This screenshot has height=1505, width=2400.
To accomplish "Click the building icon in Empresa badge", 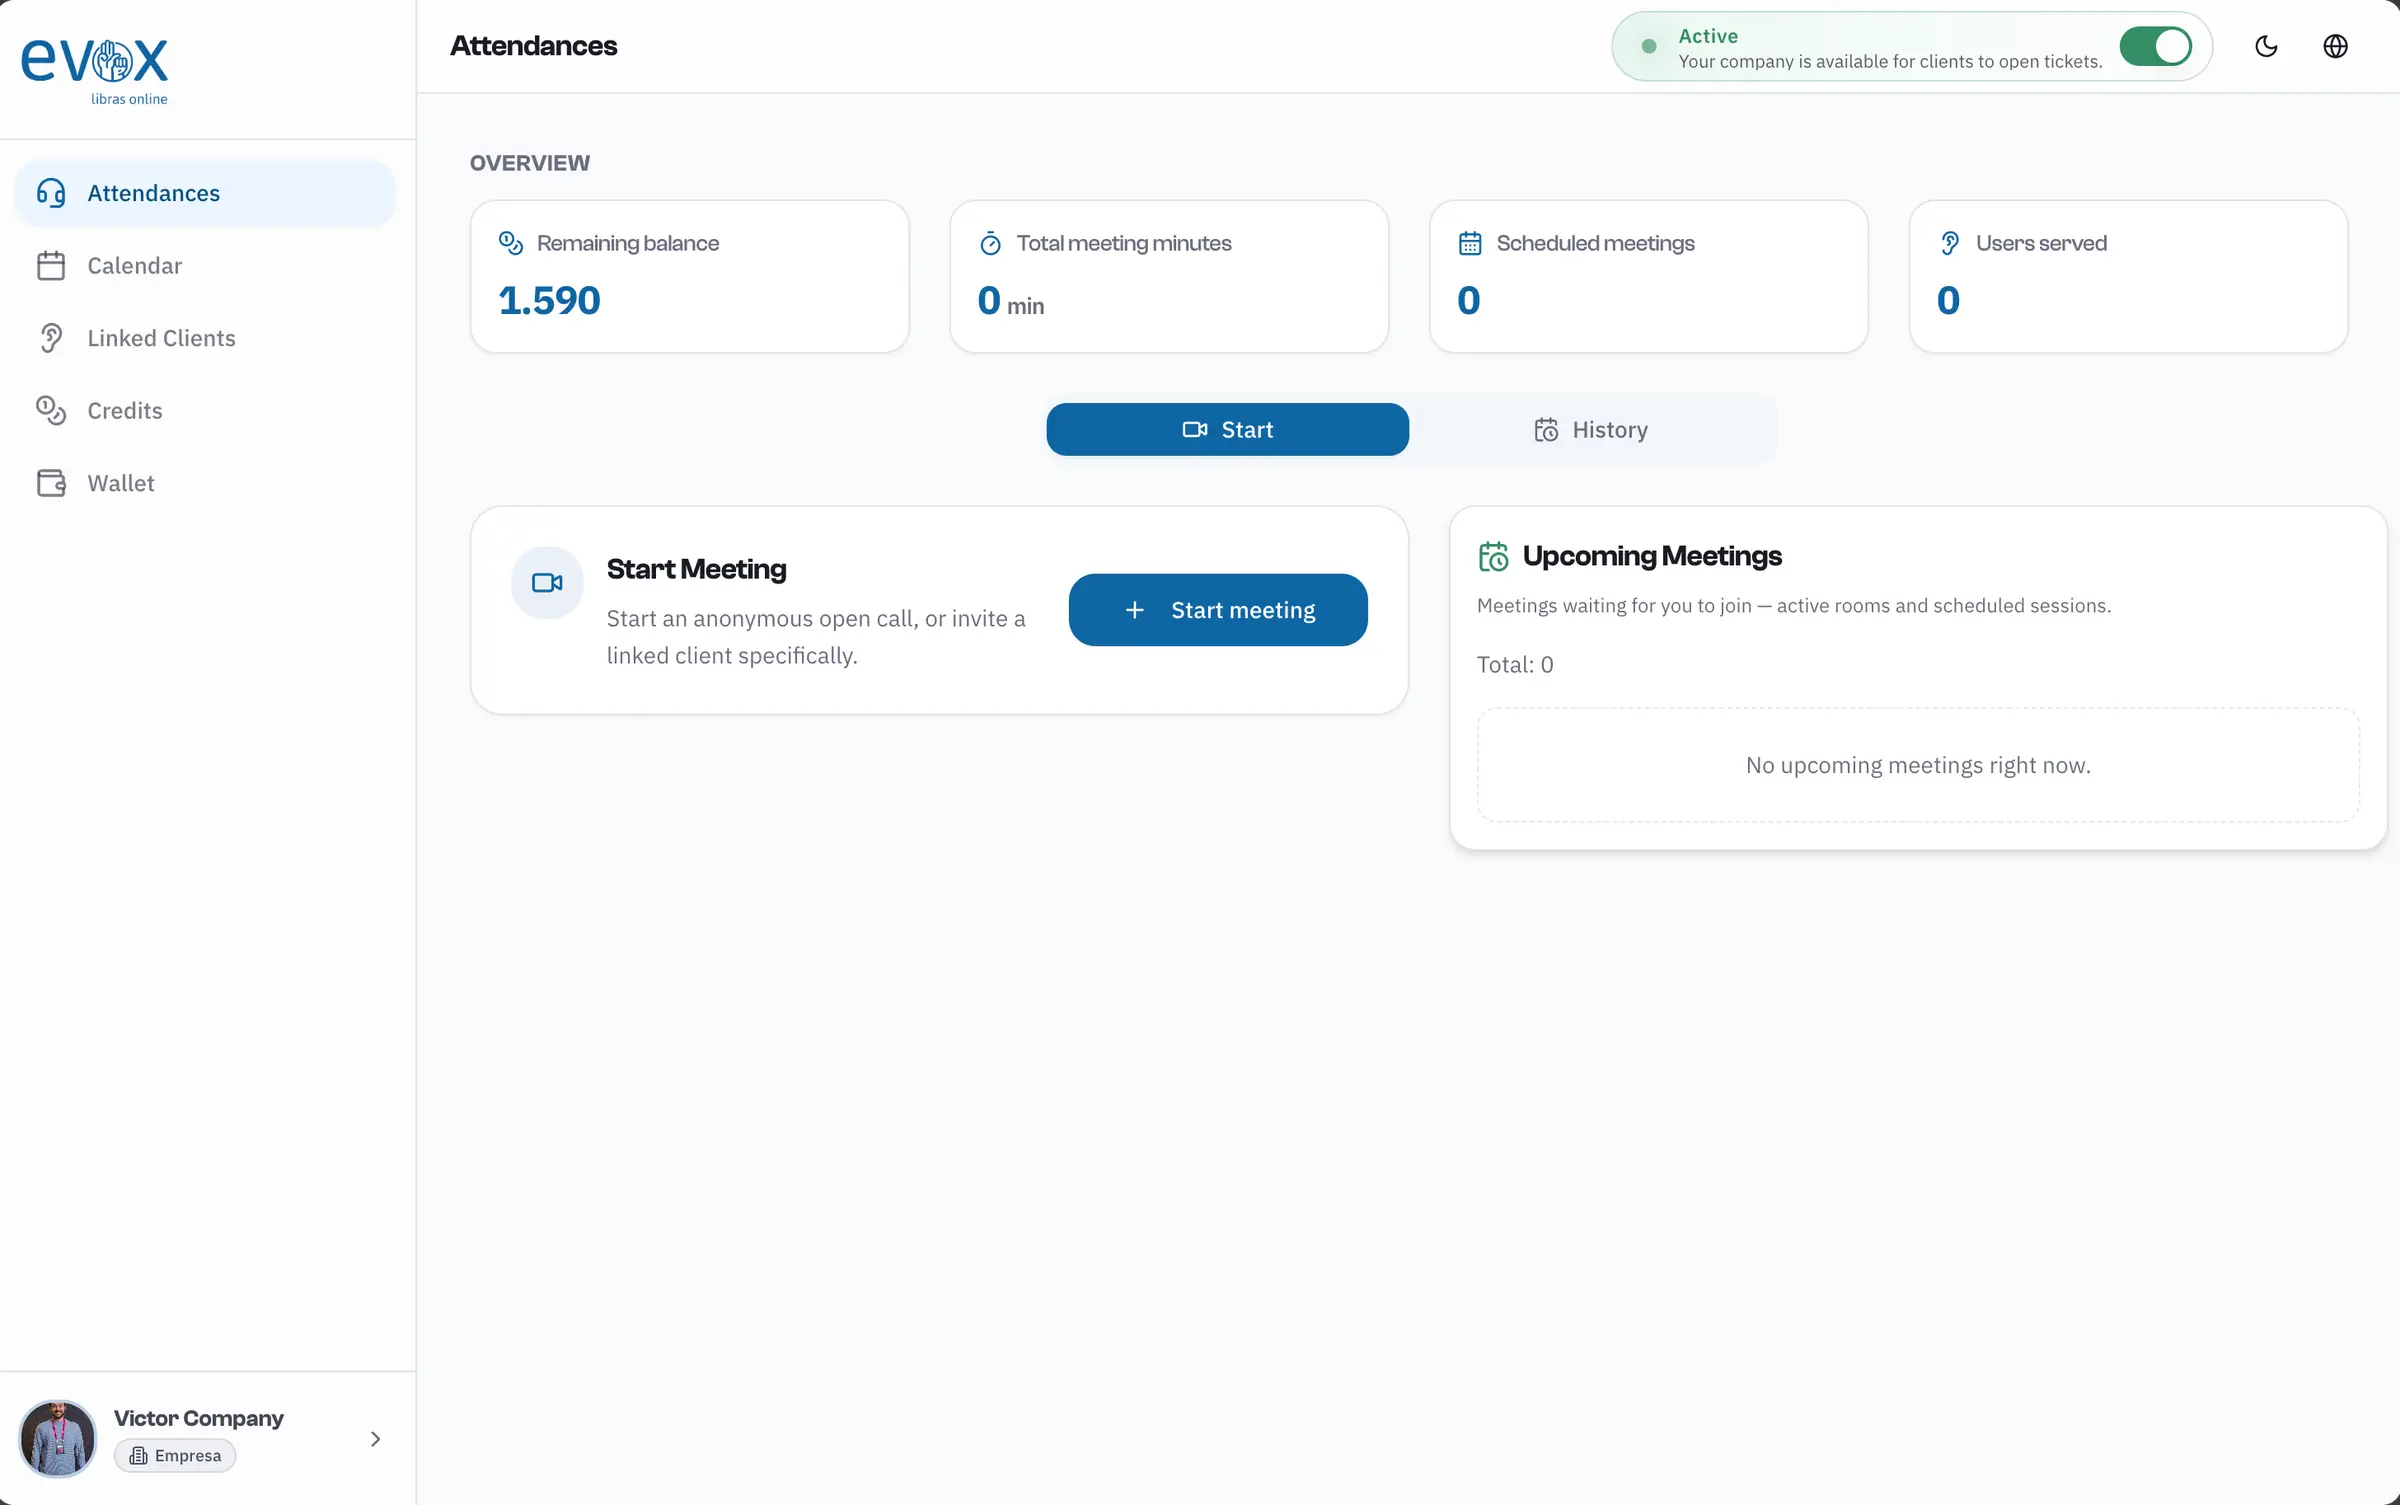I will coord(139,1456).
